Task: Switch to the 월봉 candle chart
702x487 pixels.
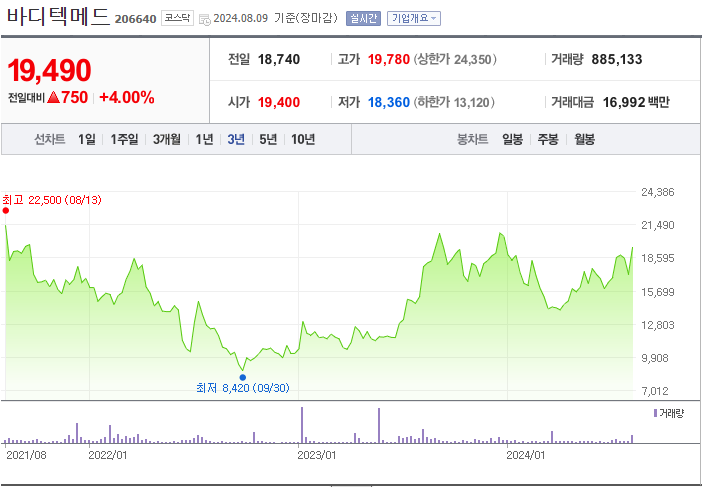Action: 584,140
